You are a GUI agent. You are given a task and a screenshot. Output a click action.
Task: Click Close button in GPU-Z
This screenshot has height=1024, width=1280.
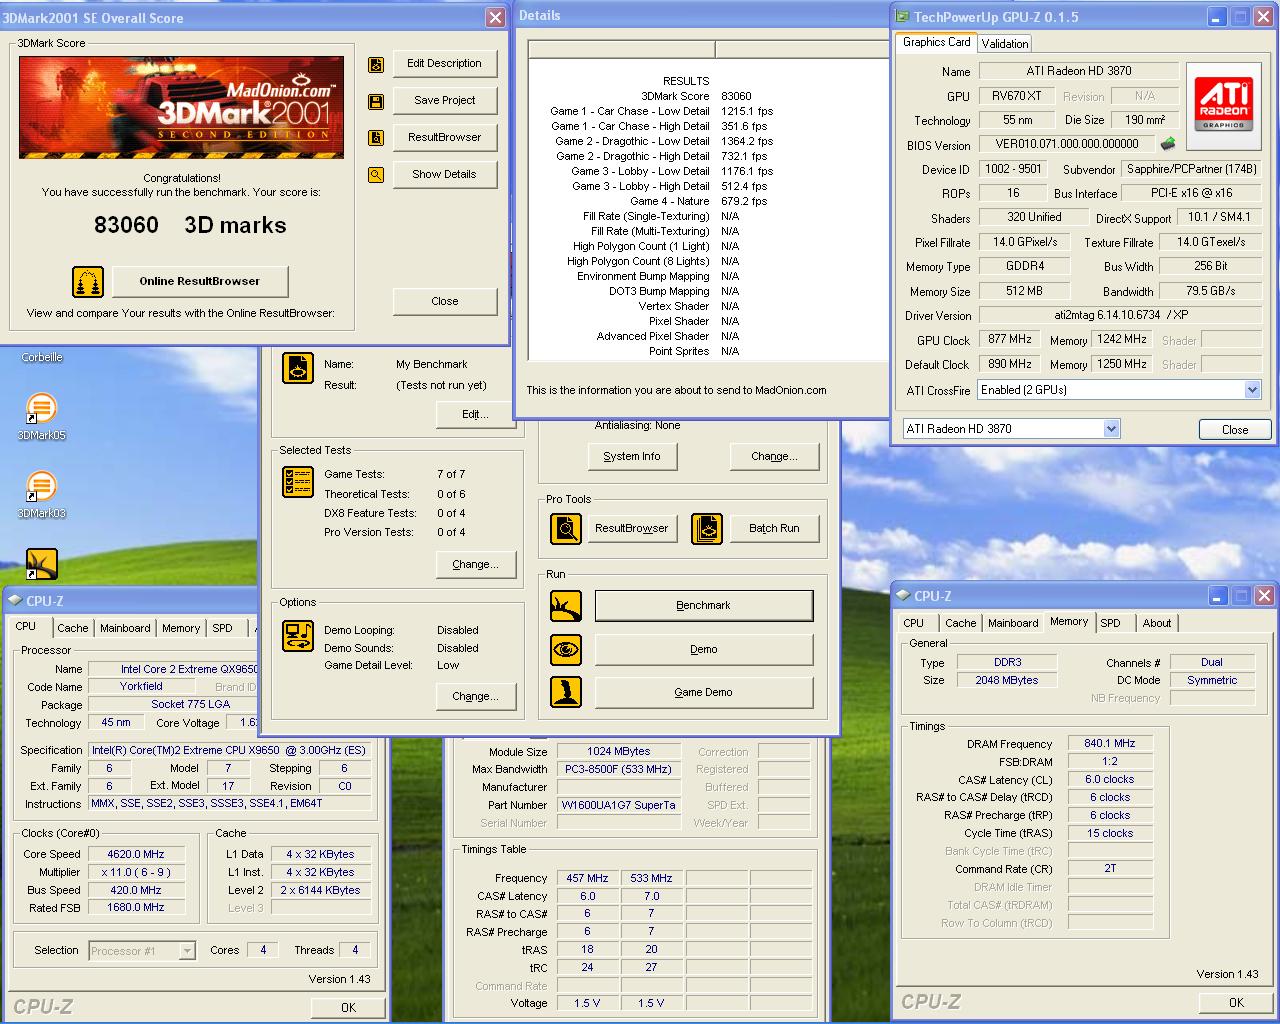[x=1235, y=430]
